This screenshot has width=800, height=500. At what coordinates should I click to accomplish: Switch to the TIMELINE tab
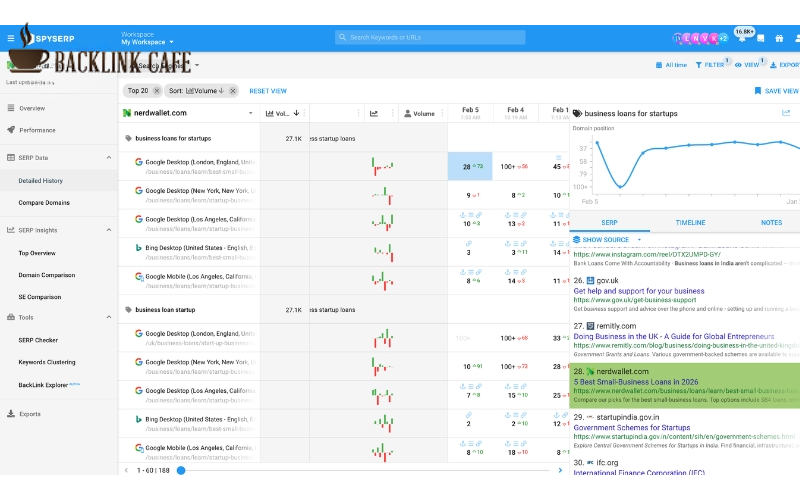coord(690,222)
